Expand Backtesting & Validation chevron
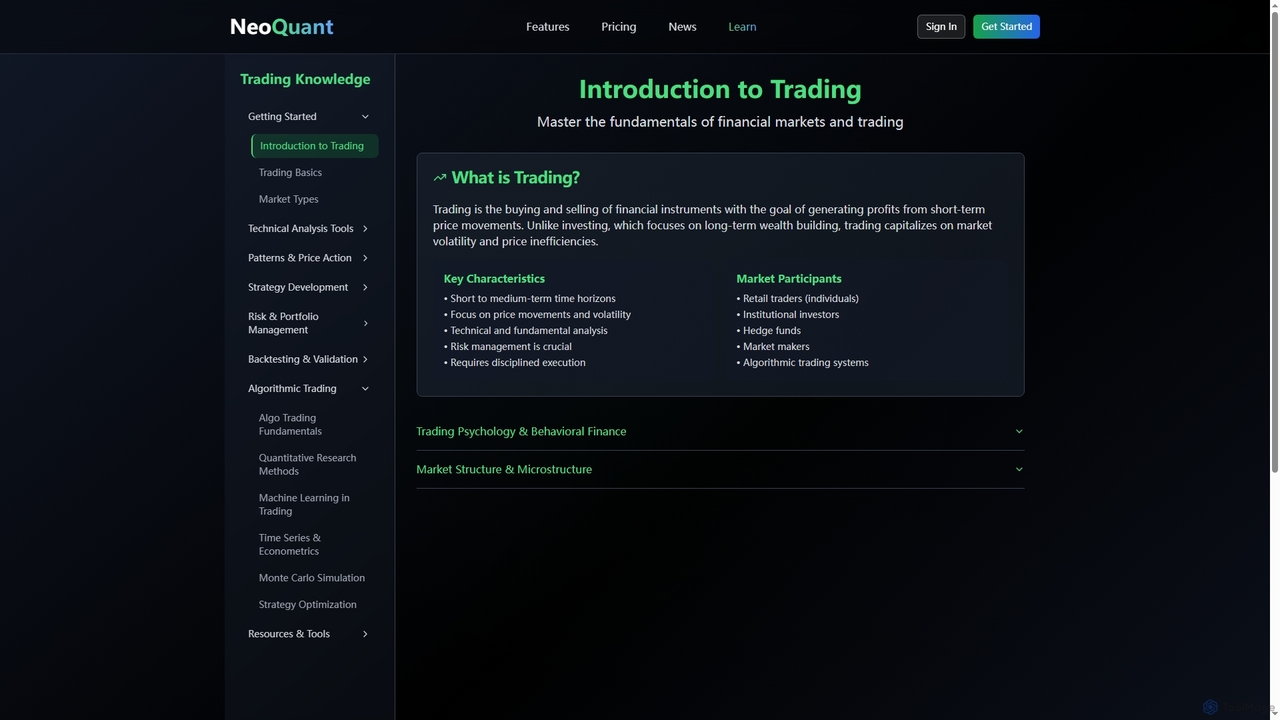The image size is (1280, 720). [x=365, y=359]
